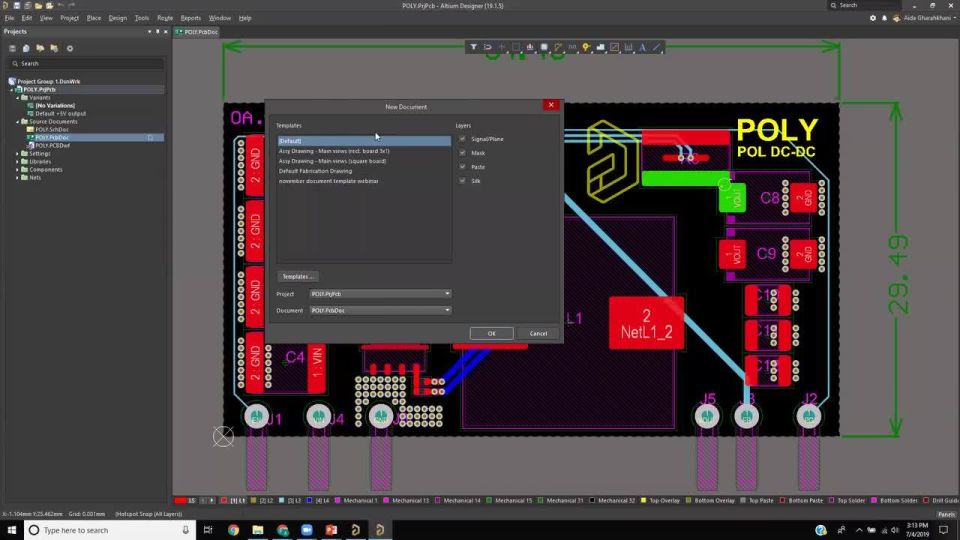This screenshot has width=960, height=540.
Task: Open the Design menu
Action: pyautogui.click(x=118, y=18)
